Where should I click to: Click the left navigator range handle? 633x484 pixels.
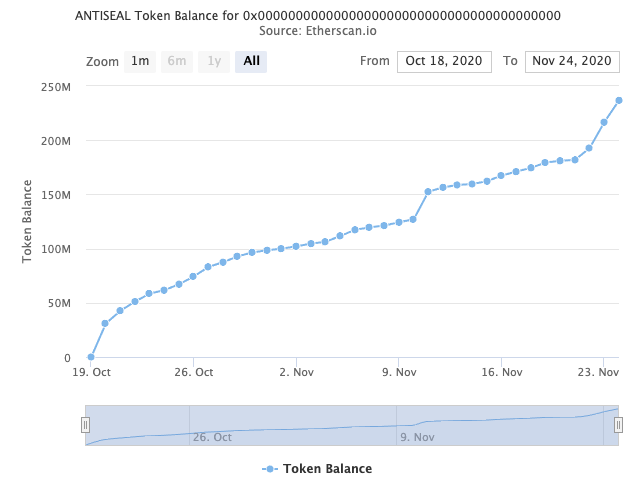[85, 425]
